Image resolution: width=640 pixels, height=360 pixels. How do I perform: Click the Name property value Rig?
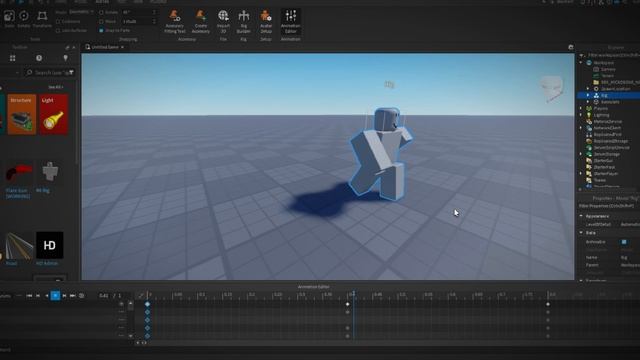click(x=624, y=258)
